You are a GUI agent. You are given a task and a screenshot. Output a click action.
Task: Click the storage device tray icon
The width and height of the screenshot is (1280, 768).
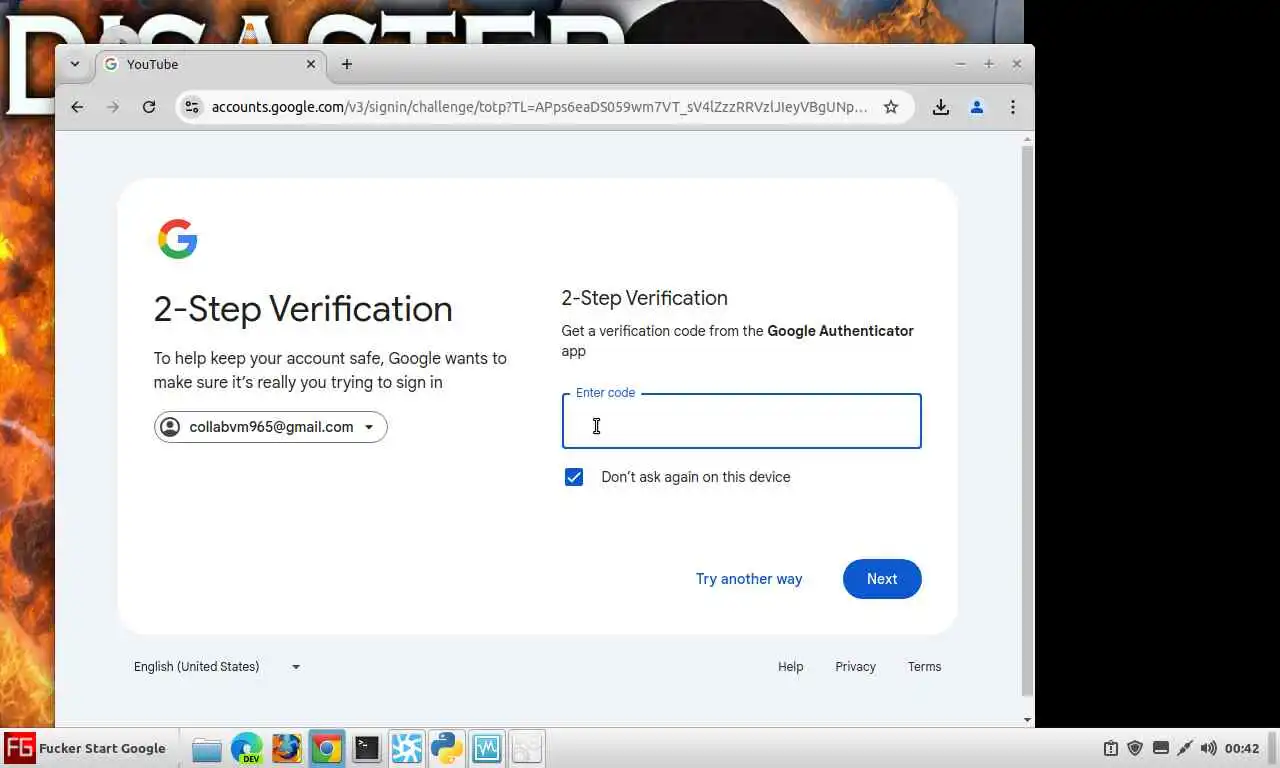(x=1161, y=748)
